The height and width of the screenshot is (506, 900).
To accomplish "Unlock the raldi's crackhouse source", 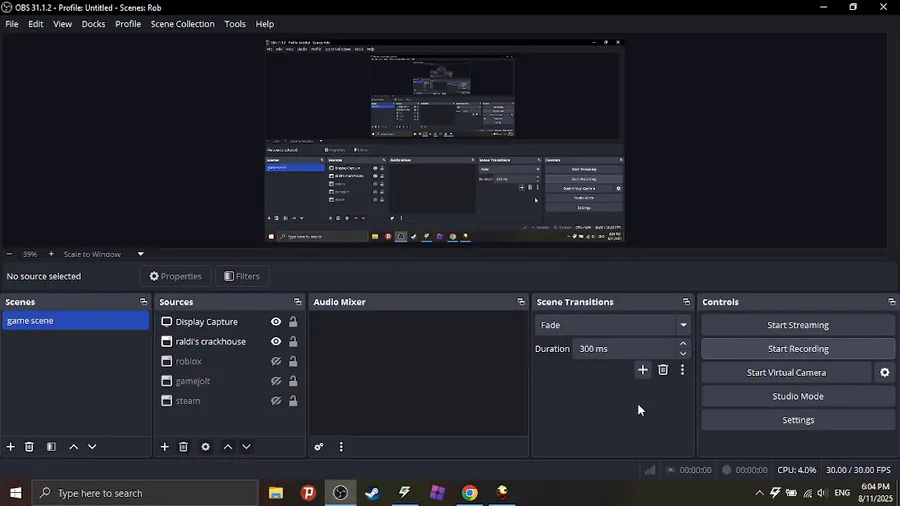I will pos(293,341).
